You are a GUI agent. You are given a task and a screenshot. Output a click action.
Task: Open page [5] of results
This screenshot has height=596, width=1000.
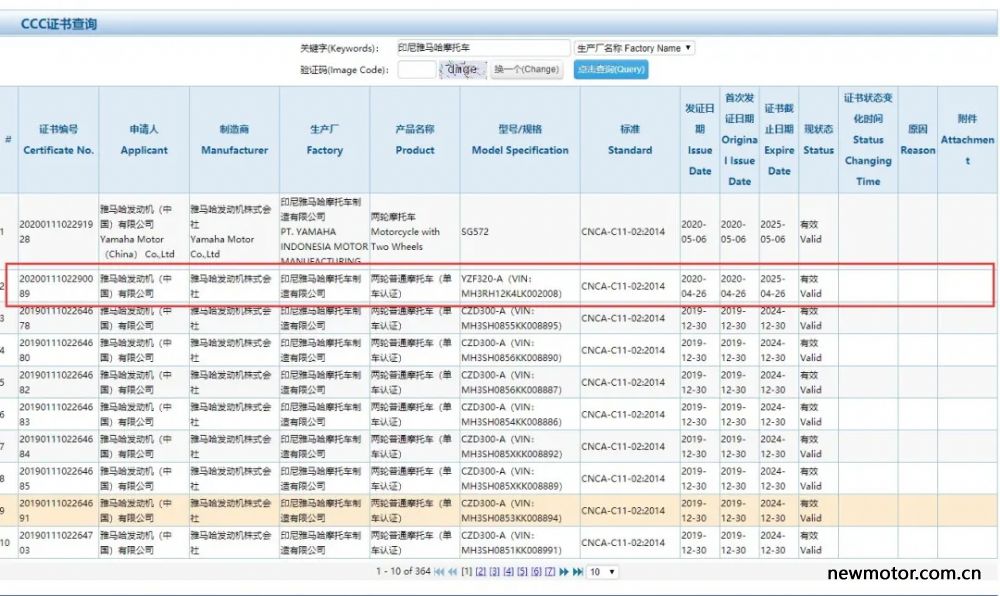coord(522,572)
